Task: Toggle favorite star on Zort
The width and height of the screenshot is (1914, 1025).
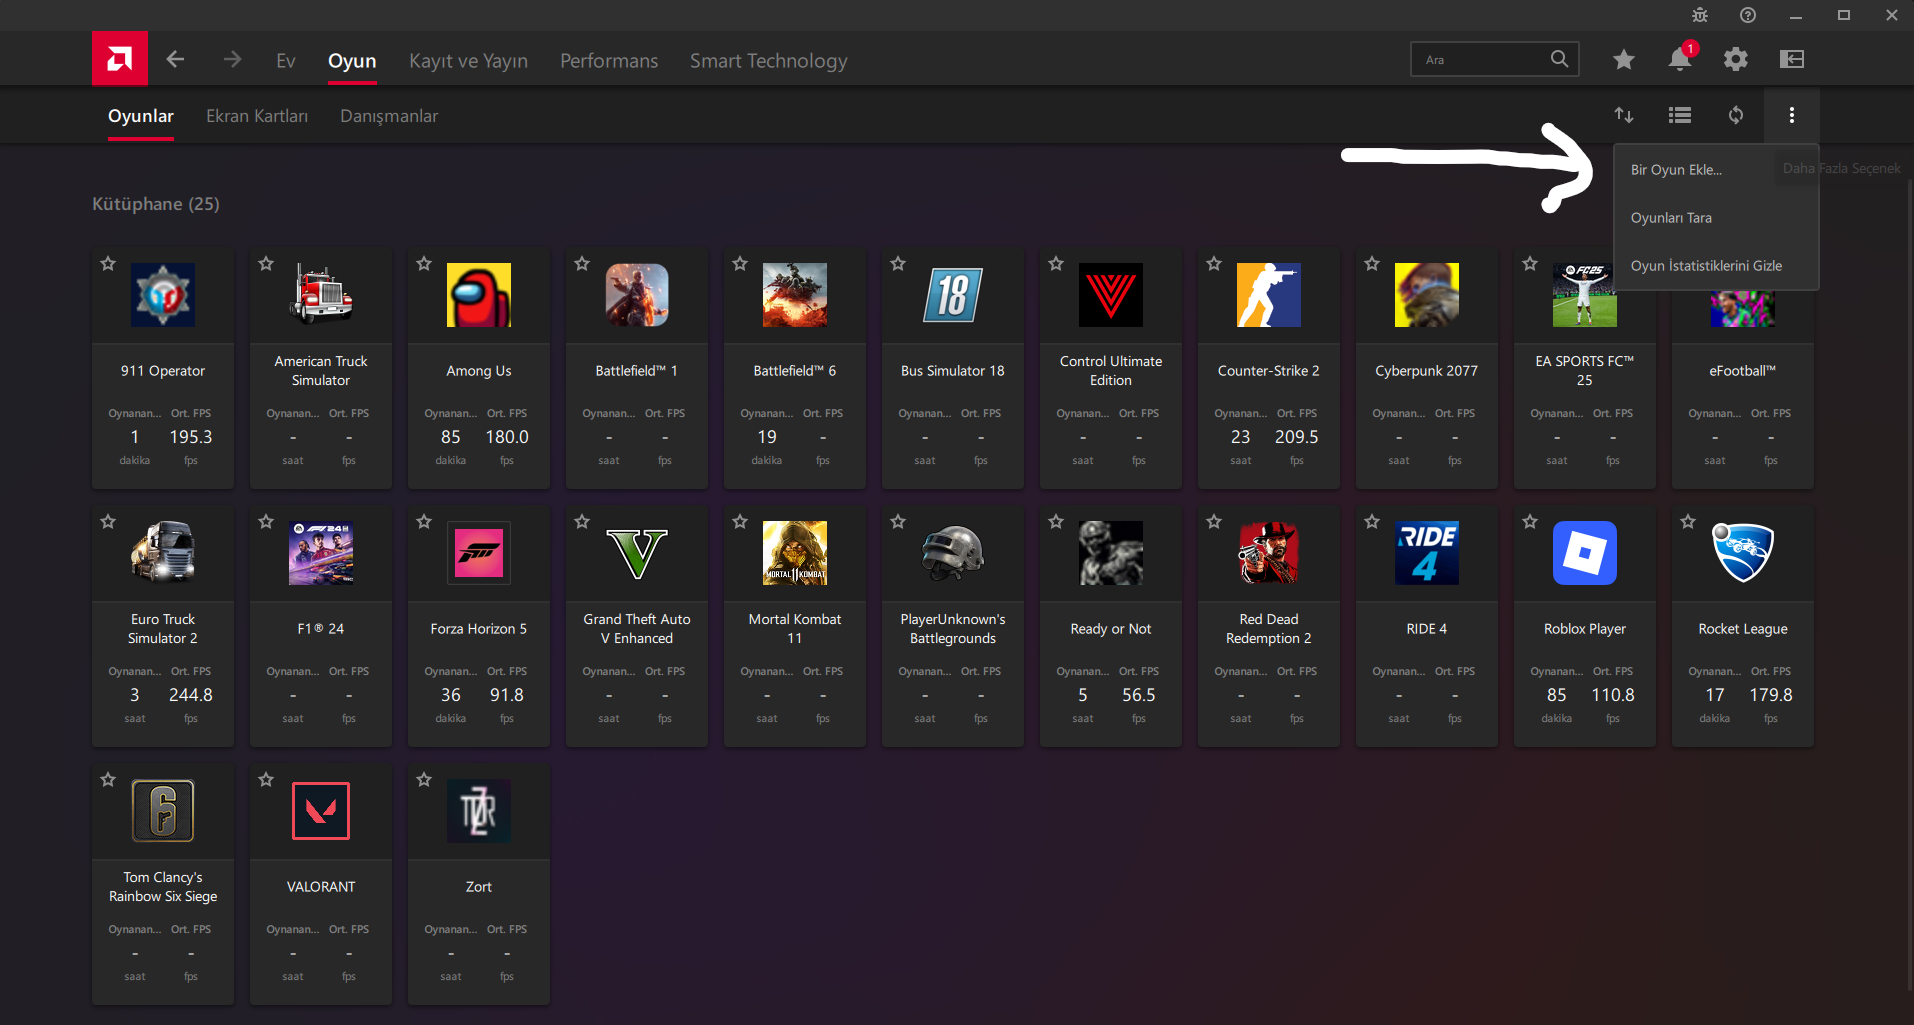Action: [424, 780]
